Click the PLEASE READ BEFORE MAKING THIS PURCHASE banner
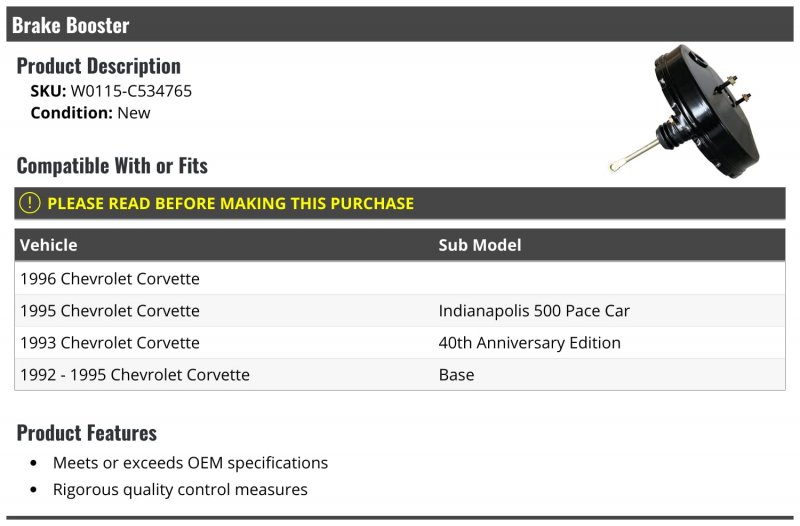800x526 pixels. coord(400,203)
